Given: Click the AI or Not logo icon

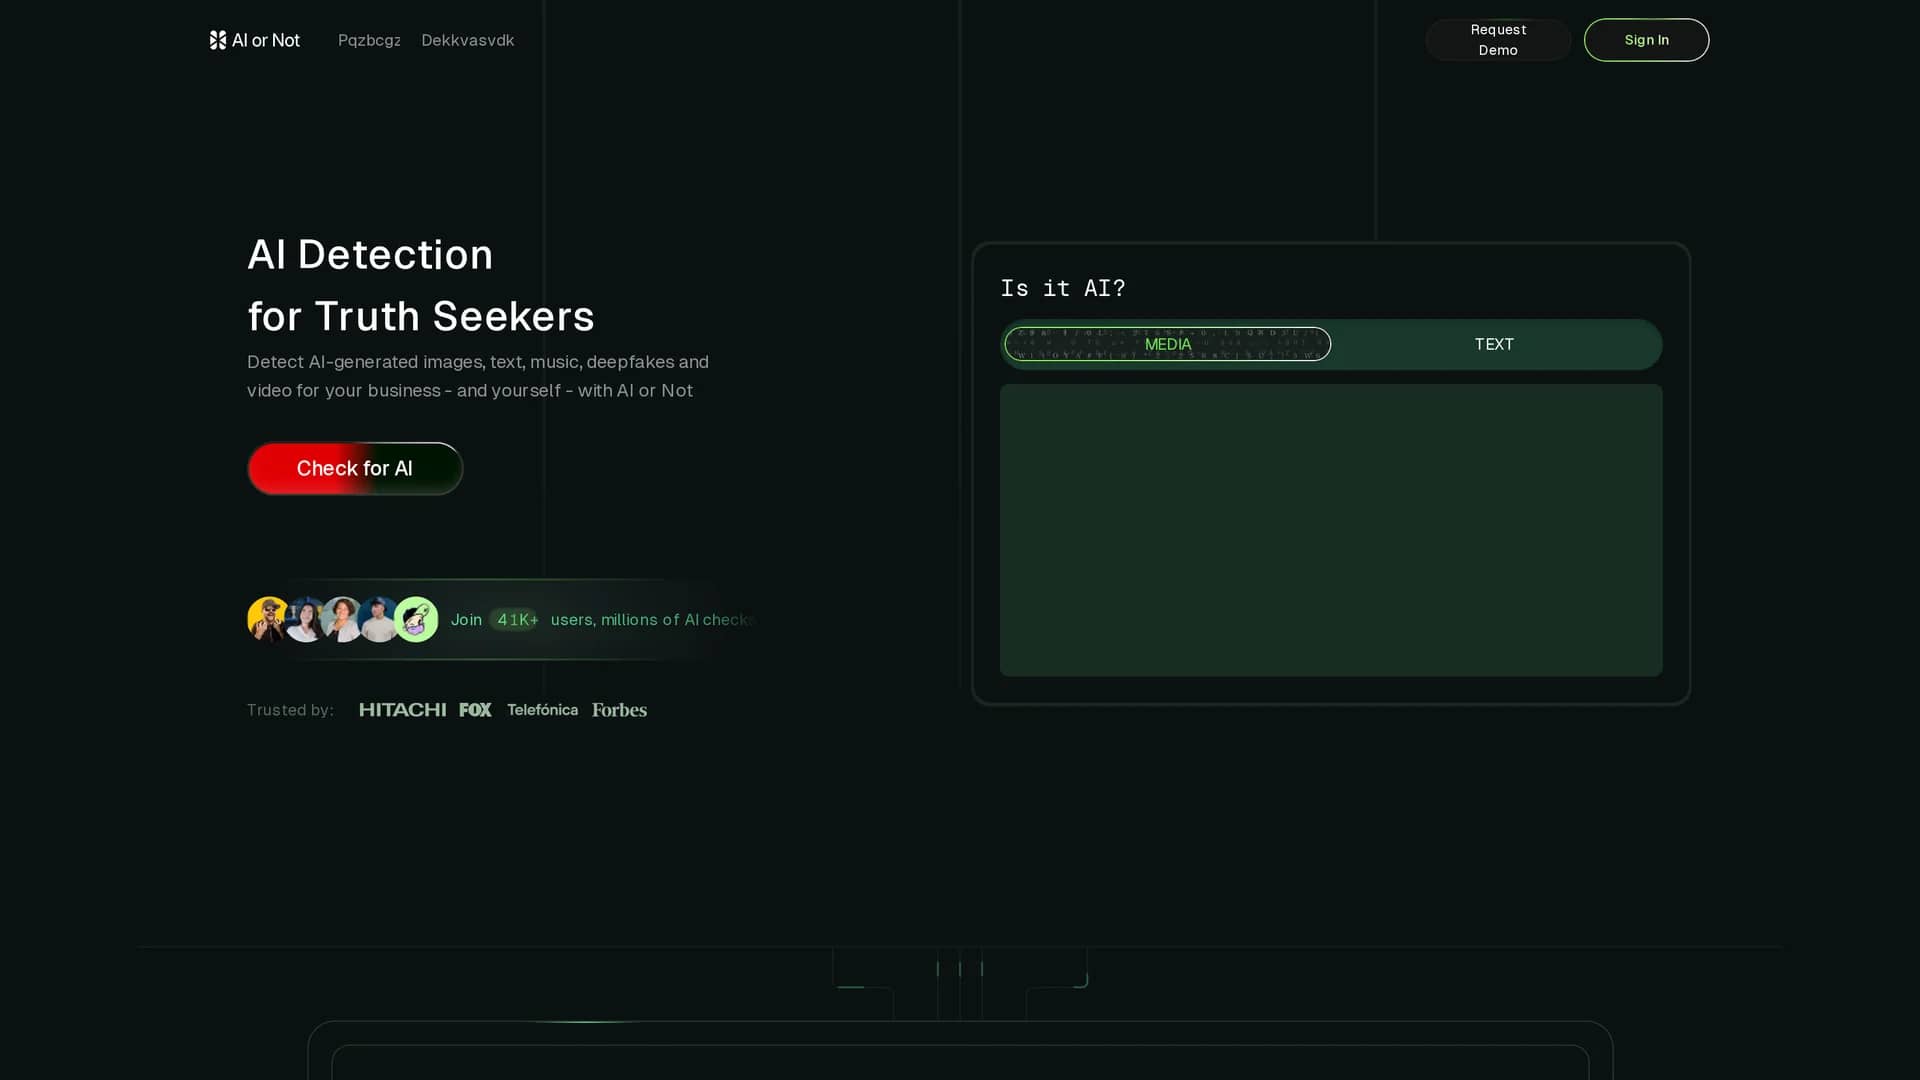Looking at the screenshot, I should (x=218, y=40).
